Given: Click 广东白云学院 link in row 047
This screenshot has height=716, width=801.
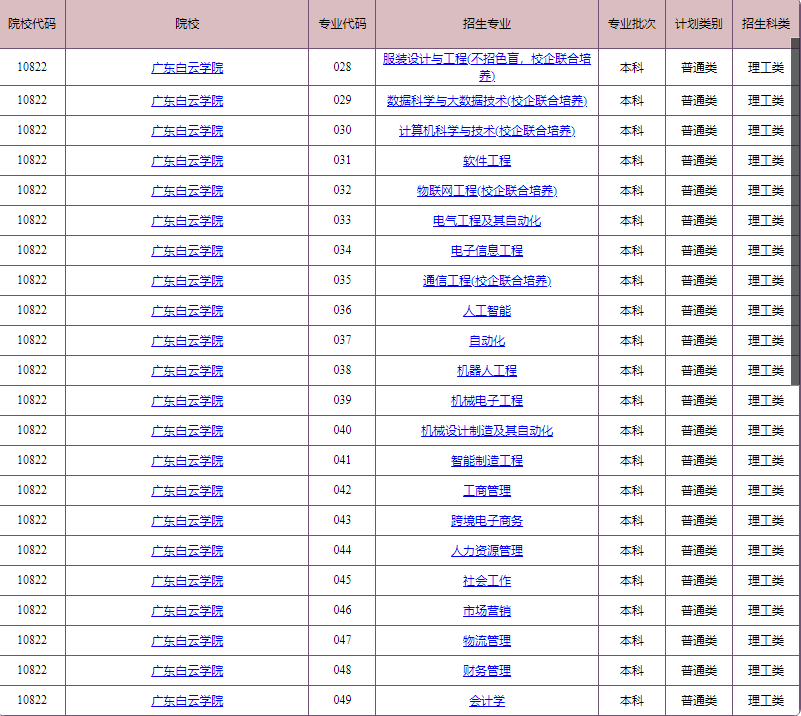Looking at the screenshot, I should click(187, 641).
